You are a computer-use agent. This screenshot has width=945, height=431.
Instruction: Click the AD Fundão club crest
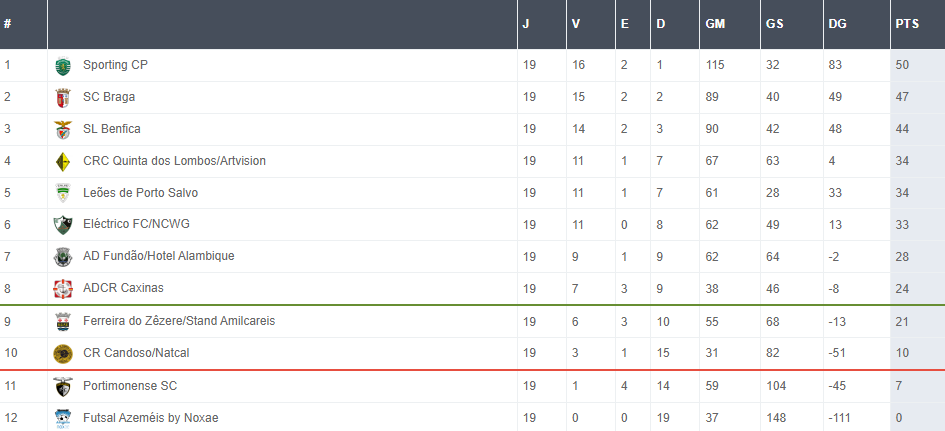(x=63, y=257)
